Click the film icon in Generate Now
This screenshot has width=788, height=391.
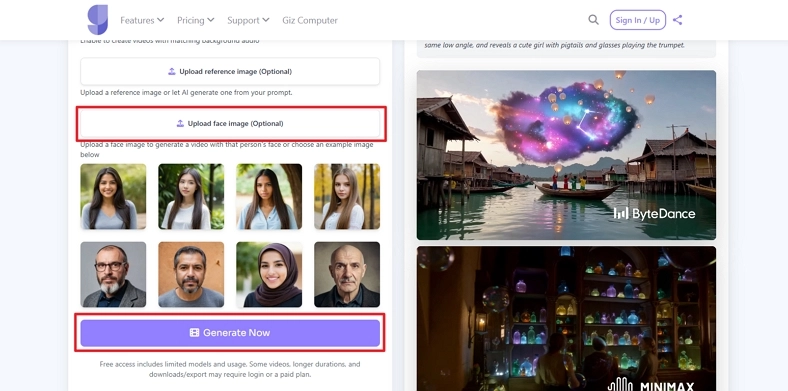tap(194, 333)
